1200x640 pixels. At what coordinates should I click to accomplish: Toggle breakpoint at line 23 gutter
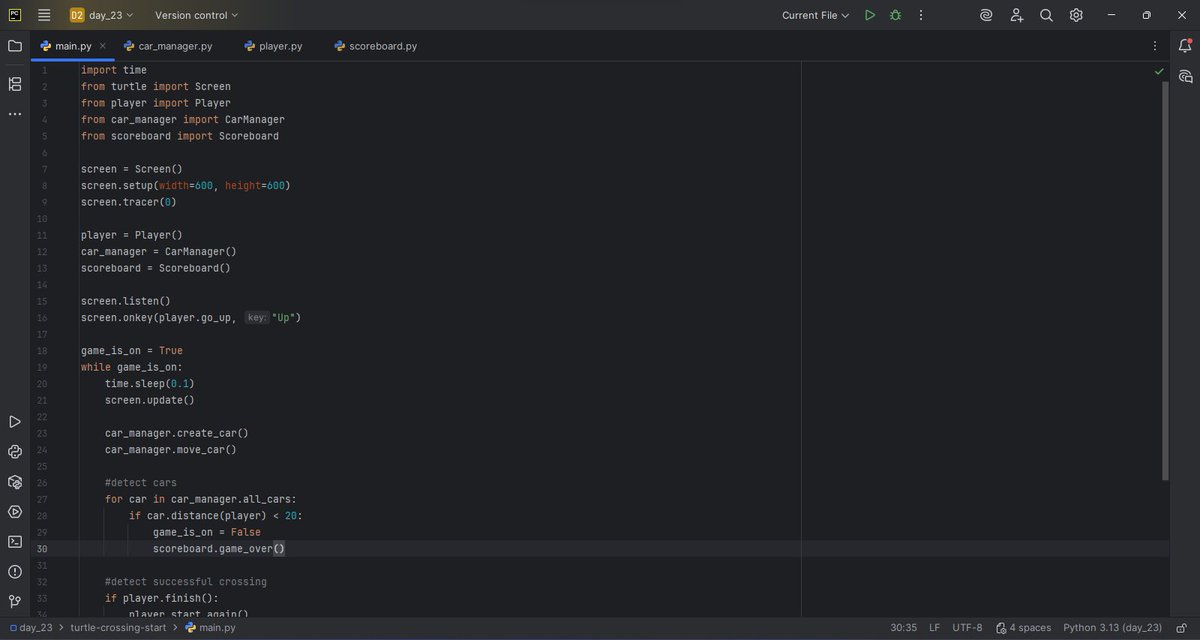(42, 433)
